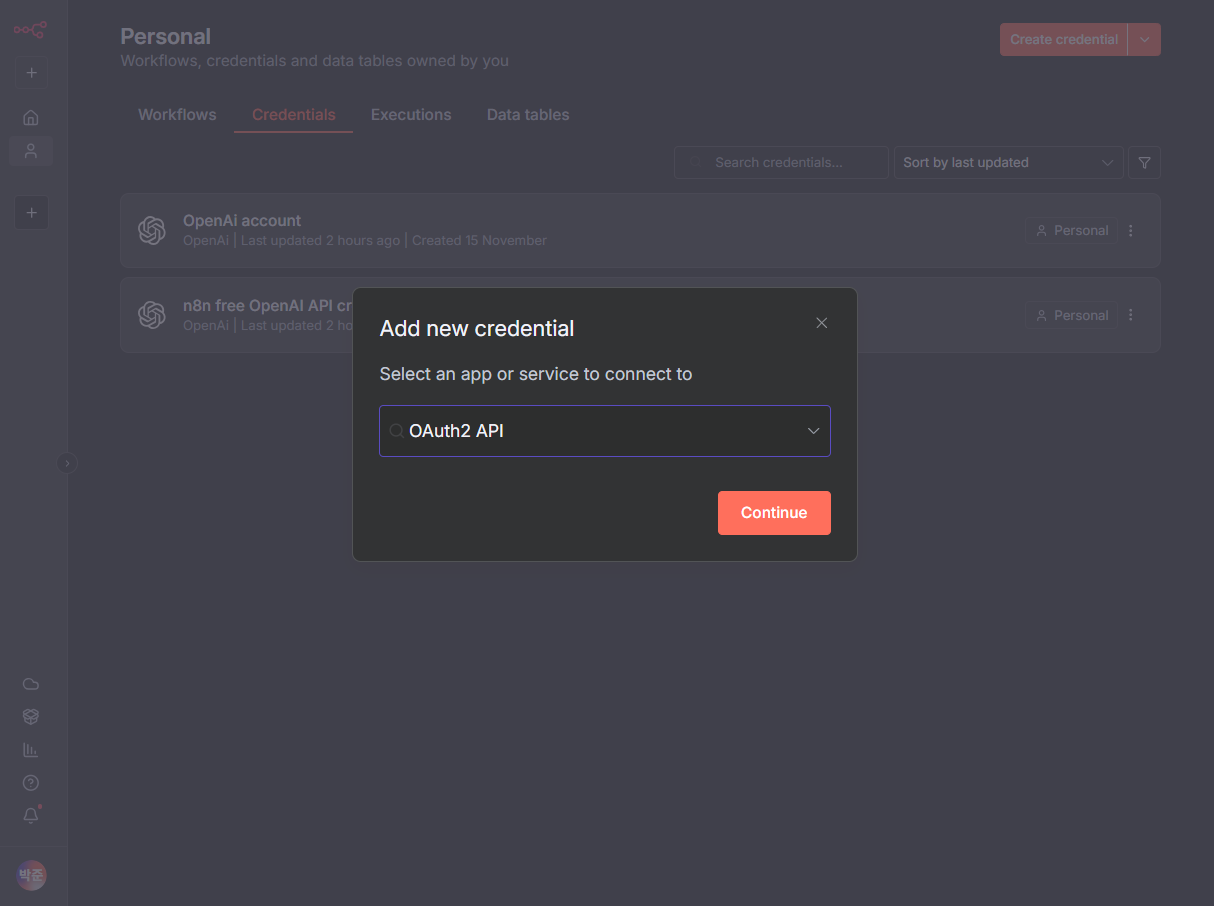Image resolution: width=1214 pixels, height=906 pixels.
Task: Expand the collapsed sidebar with the chevron
Action: (x=67, y=463)
